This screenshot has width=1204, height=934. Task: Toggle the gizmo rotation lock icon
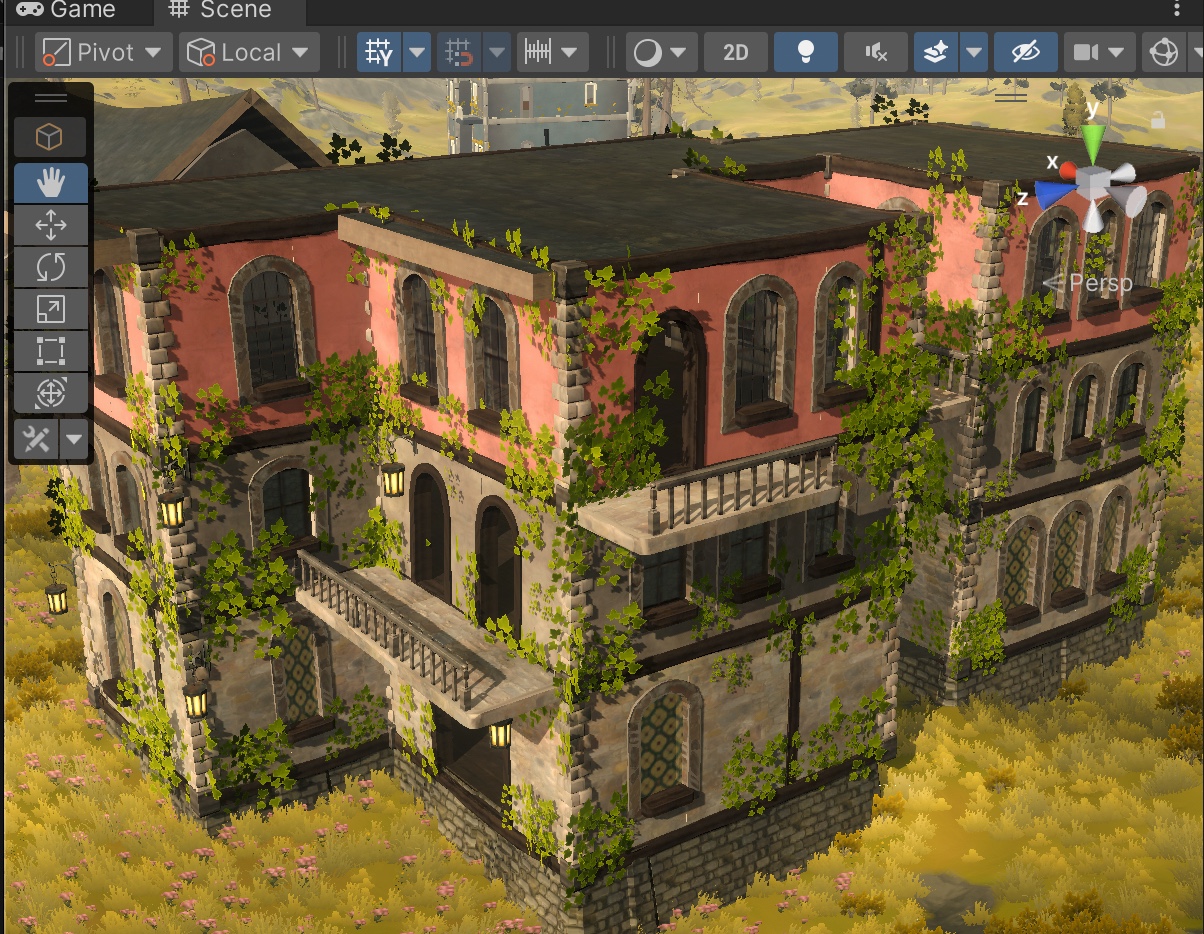[1157, 120]
